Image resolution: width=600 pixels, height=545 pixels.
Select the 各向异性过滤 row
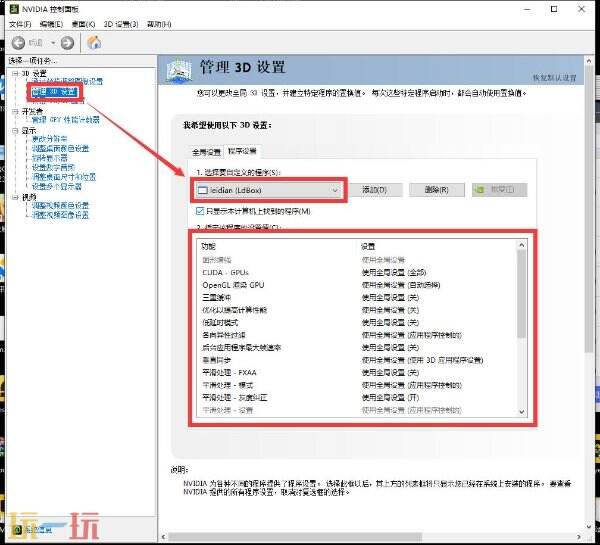point(358,335)
